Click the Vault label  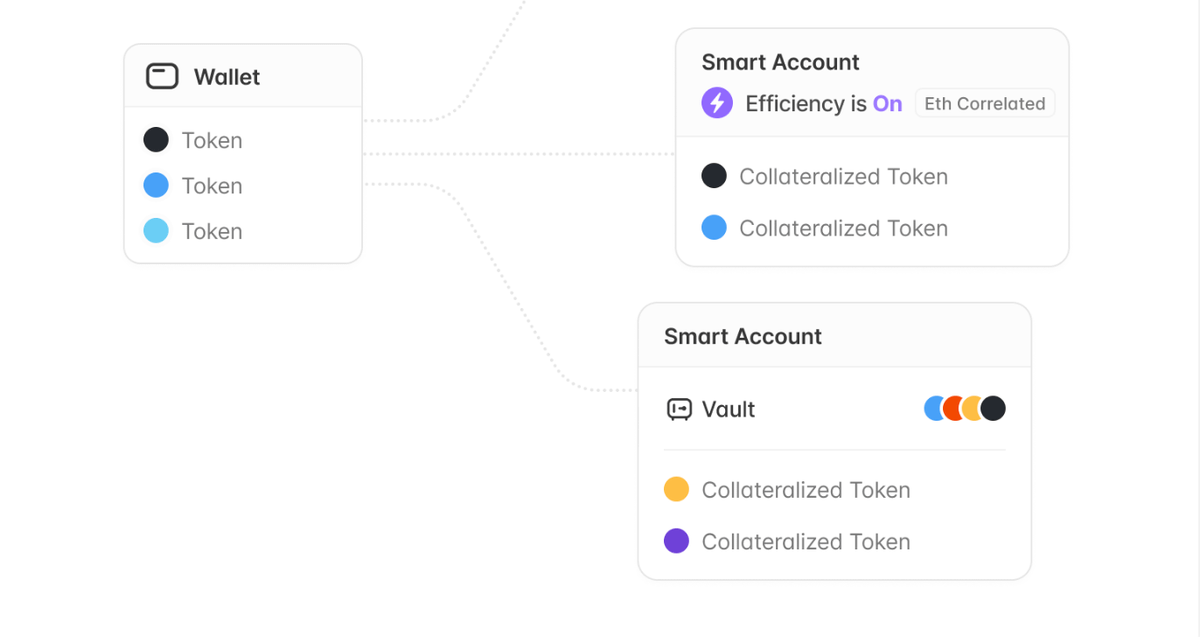click(x=728, y=409)
